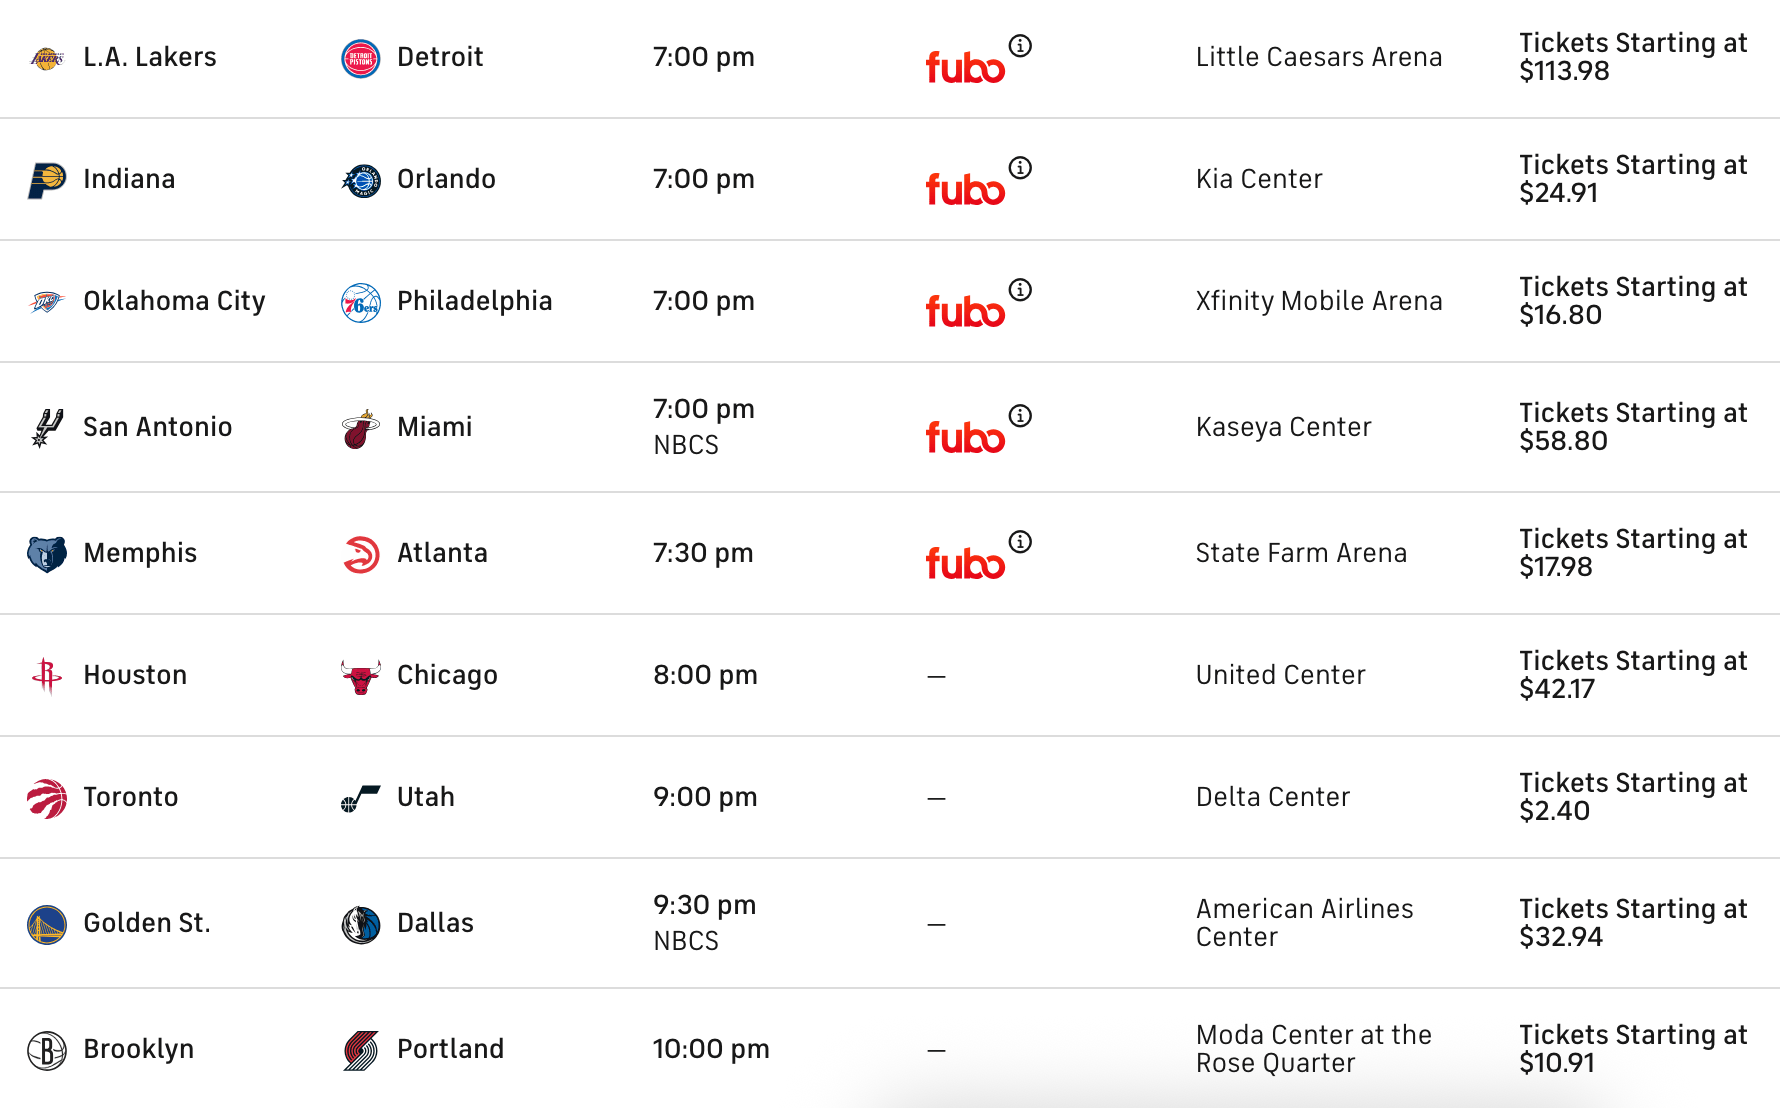Open the Brooklyn team name link
The width and height of the screenshot is (1780, 1108).
click(138, 1049)
